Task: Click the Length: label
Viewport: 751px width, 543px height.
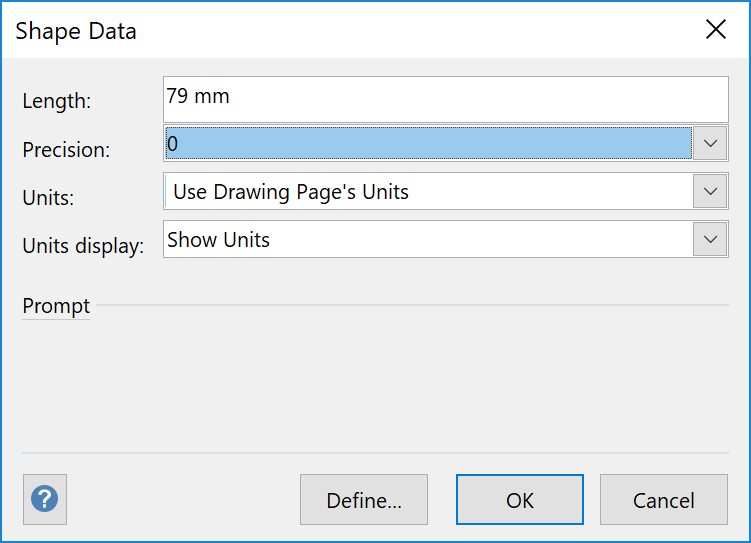Action: coord(57,101)
